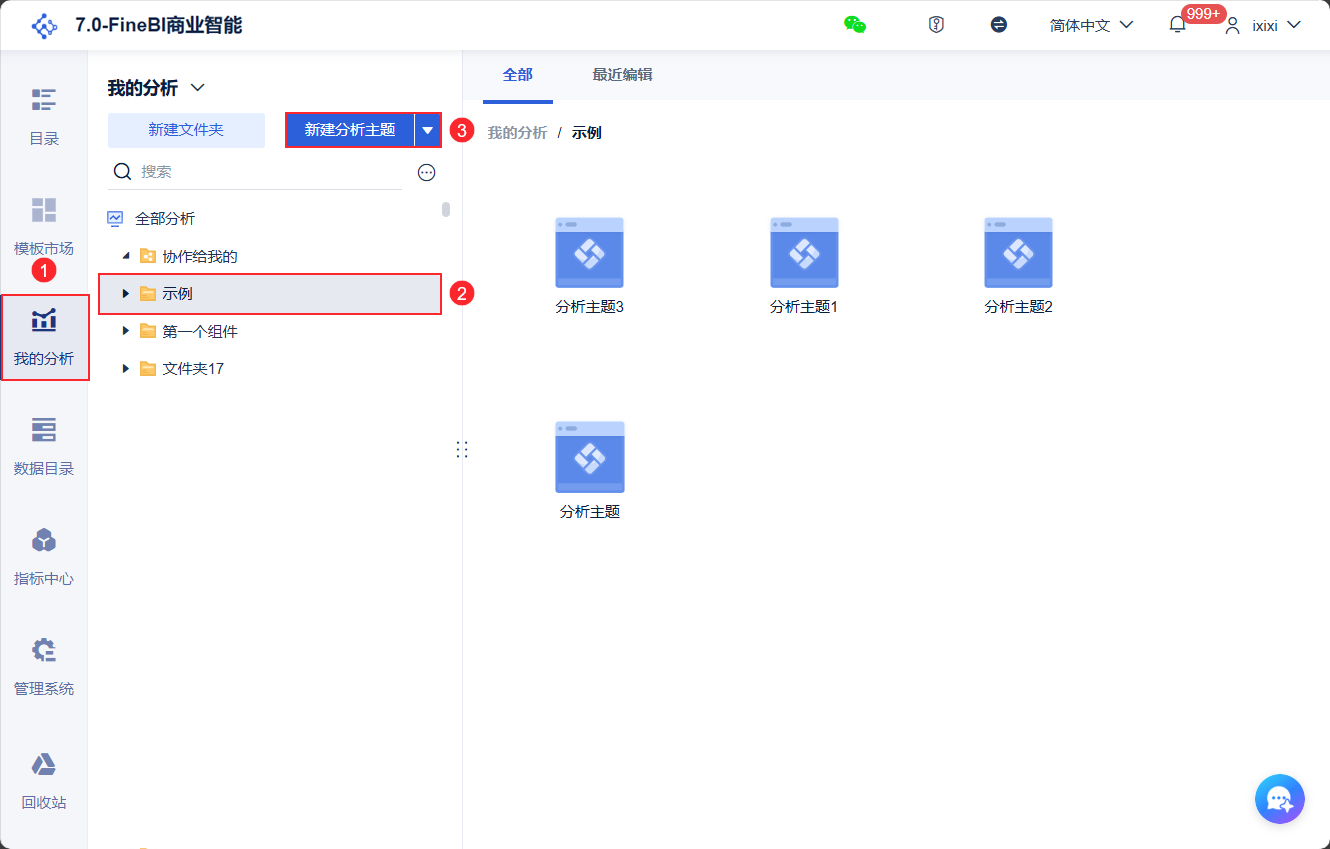This screenshot has width=1330, height=849.
Task: Select 全部分析 tree label
Action: point(165,218)
